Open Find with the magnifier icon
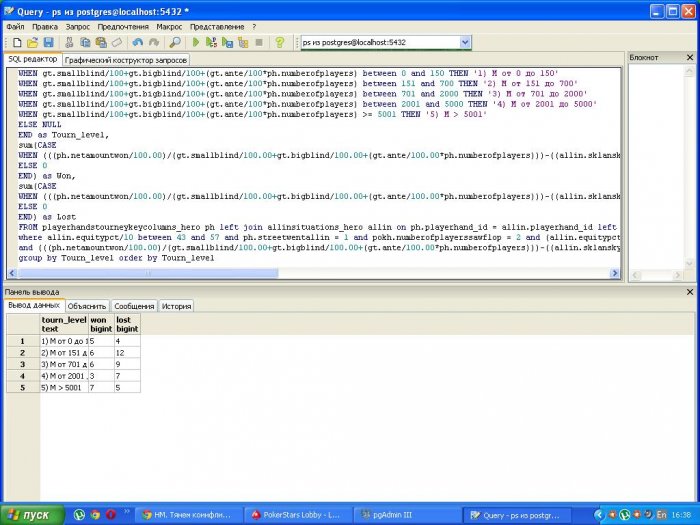The width and height of the screenshot is (700, 525). point(175,43)
